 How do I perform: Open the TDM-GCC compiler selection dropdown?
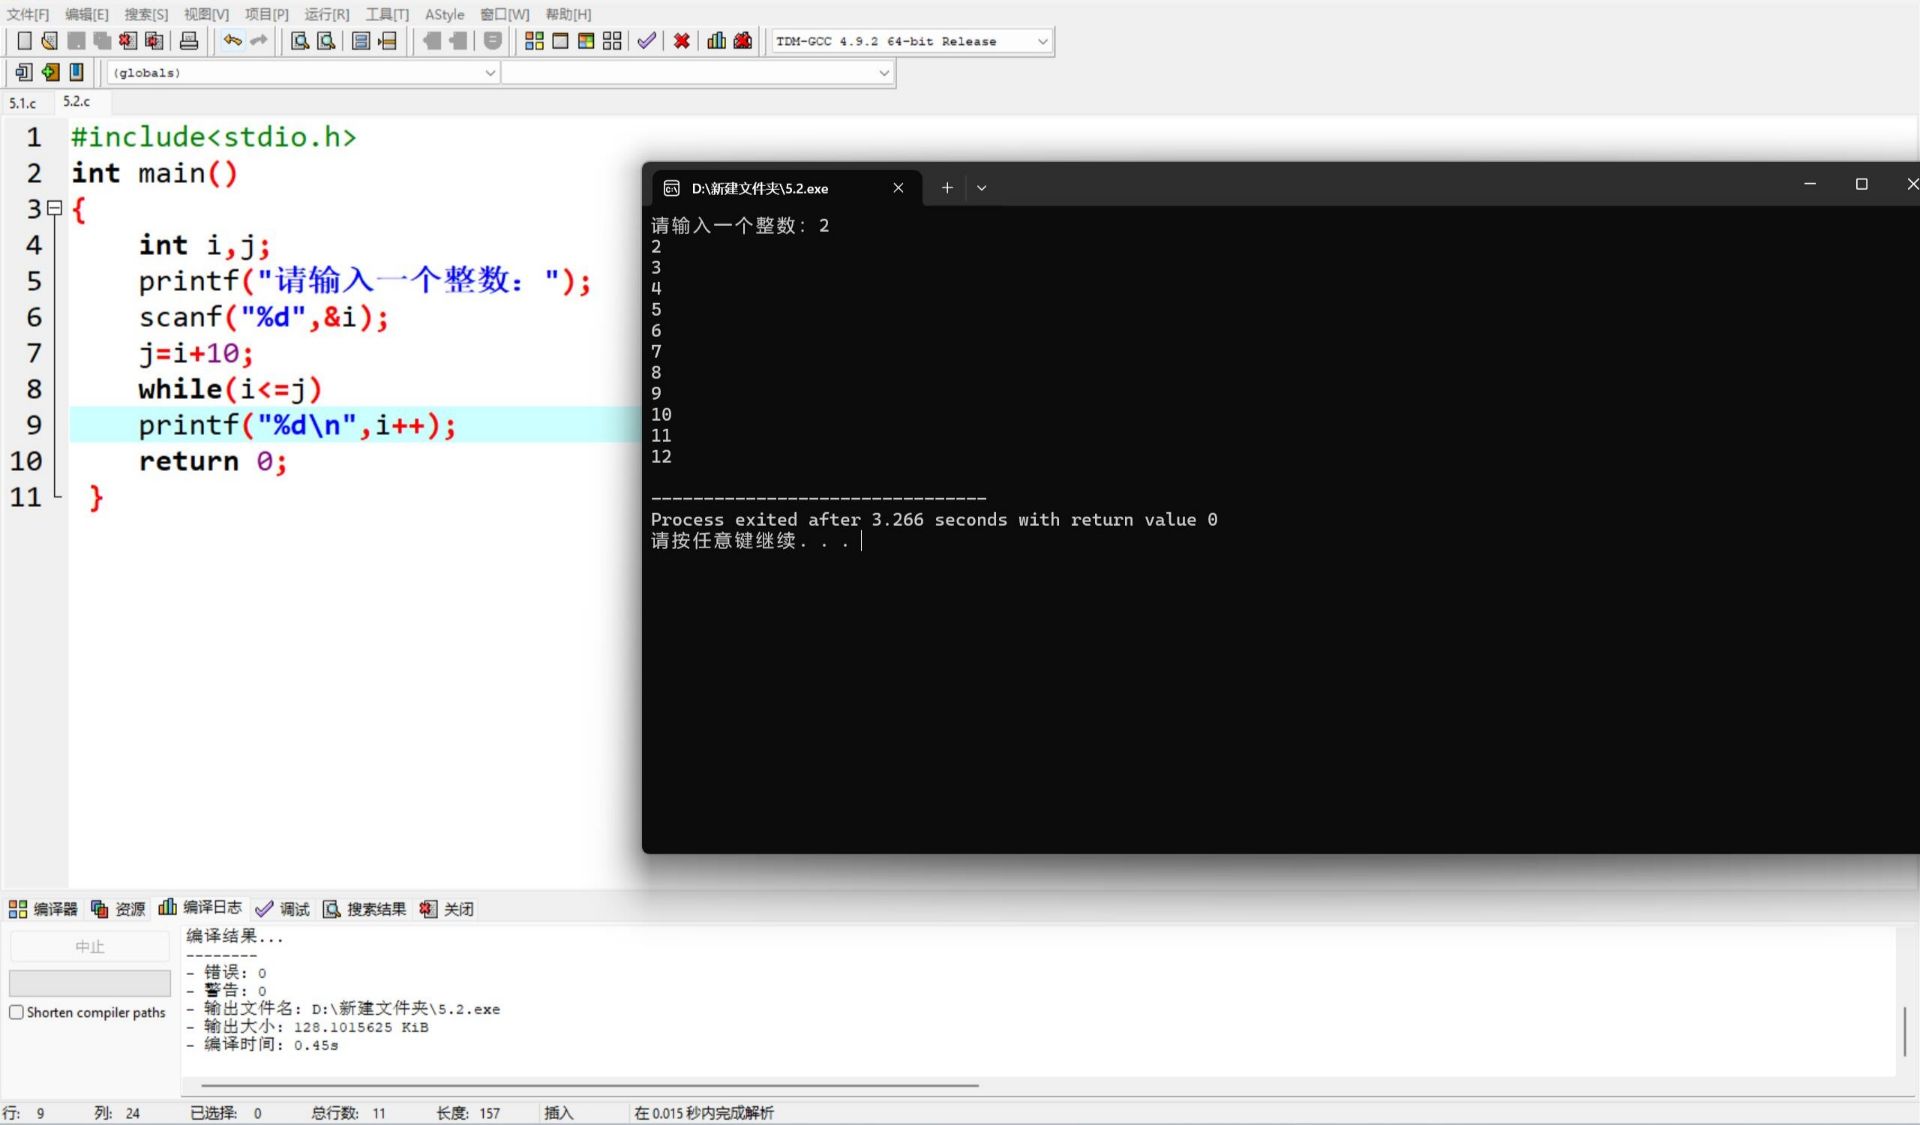click(x=1043, y=41)
